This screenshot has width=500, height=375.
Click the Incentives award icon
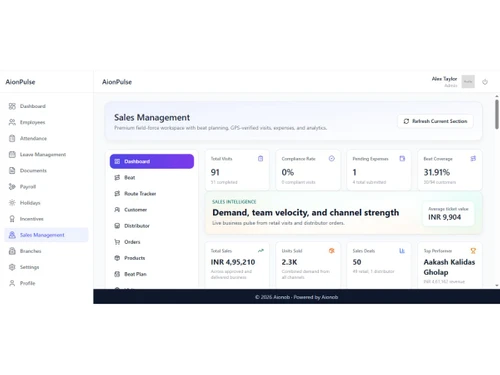(12, 219)
